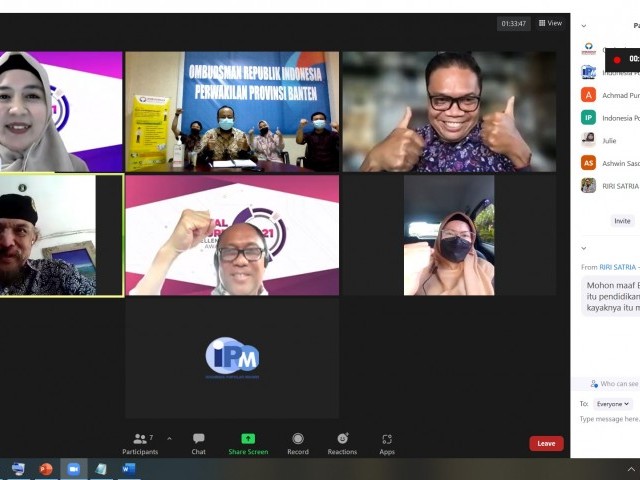Expand the Participants options caret arrow
The height and width of the screenshot is (480, 640).
tap(169, 438)
